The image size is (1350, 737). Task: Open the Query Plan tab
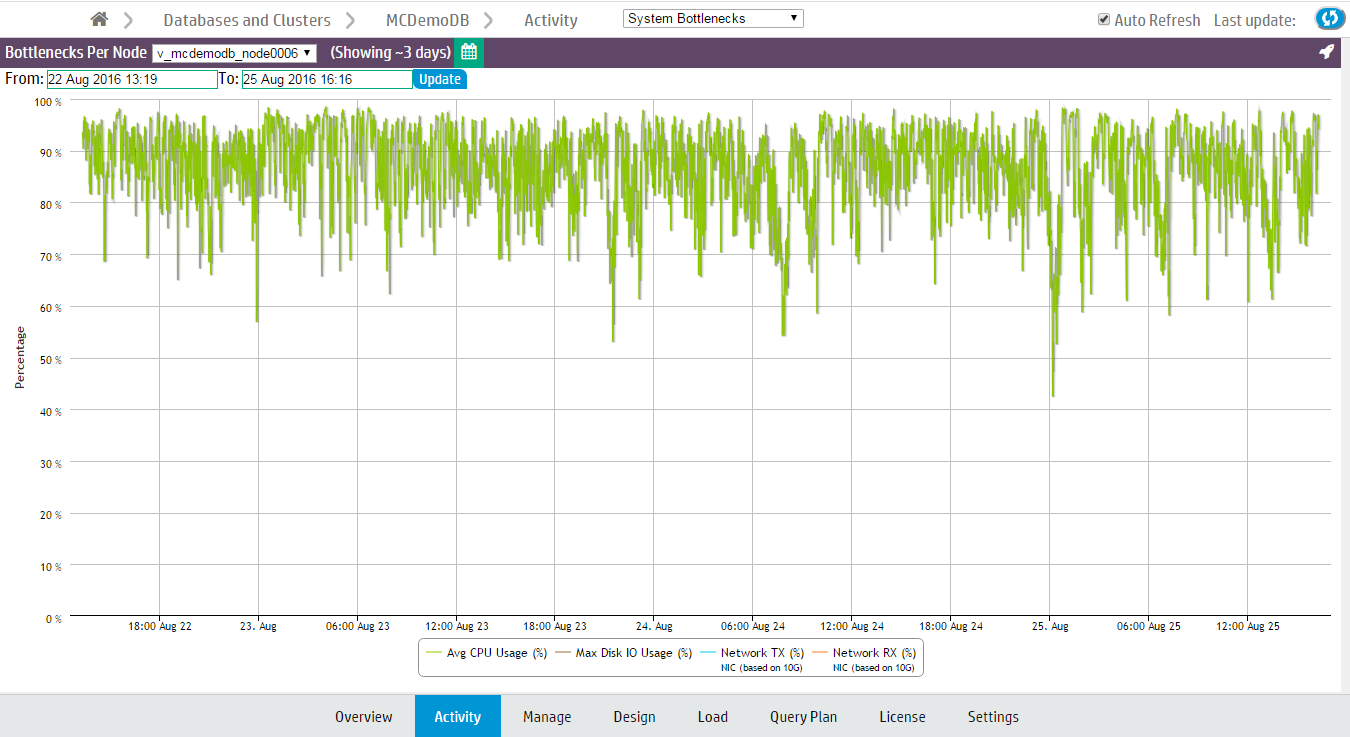click(803, 717)
